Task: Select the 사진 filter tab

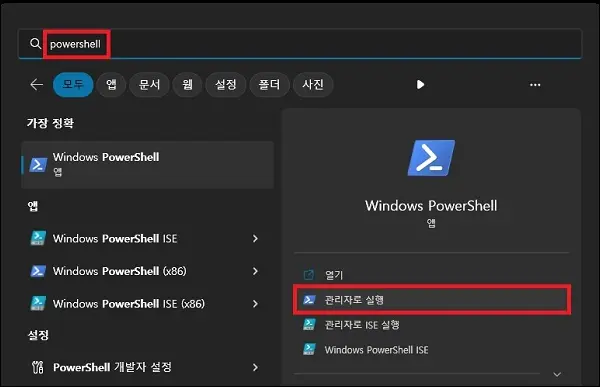Action: pos(313,84)
